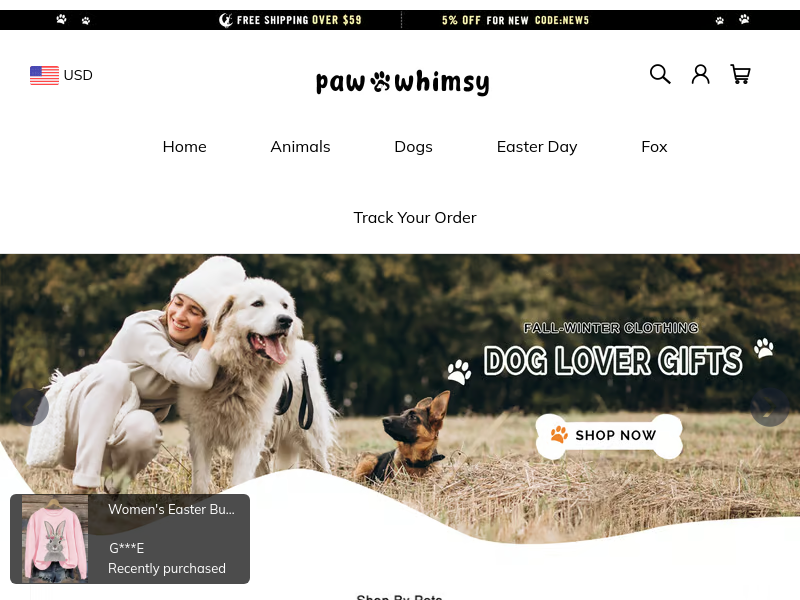Image resolution: width=800 pixels, height=600 pixels.
Task: Open Women's Easter Bu... recently purchased popup
Action: (x=130, y=539)
